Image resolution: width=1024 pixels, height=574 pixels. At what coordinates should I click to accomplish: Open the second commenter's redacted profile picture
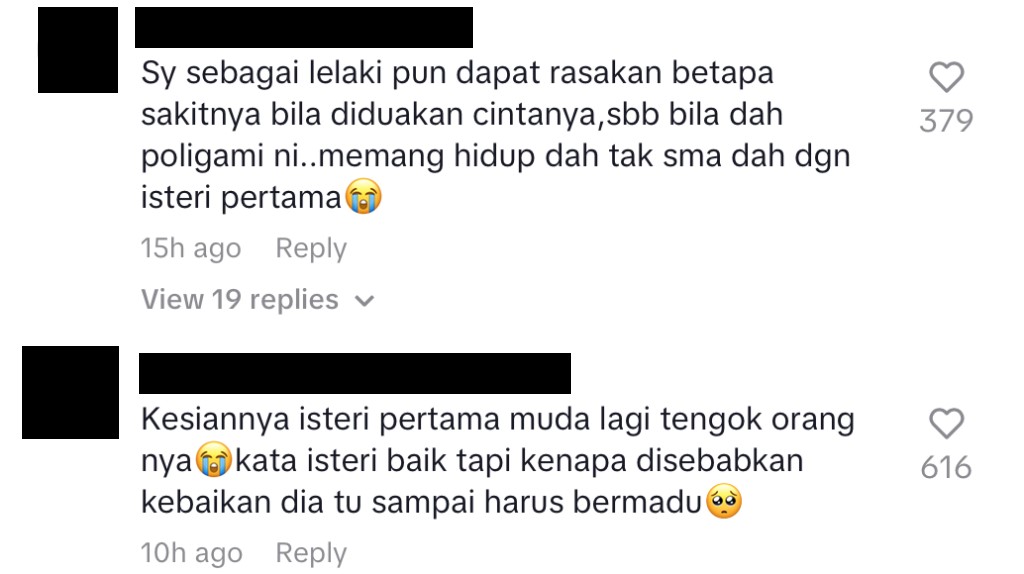pos(71,392)
